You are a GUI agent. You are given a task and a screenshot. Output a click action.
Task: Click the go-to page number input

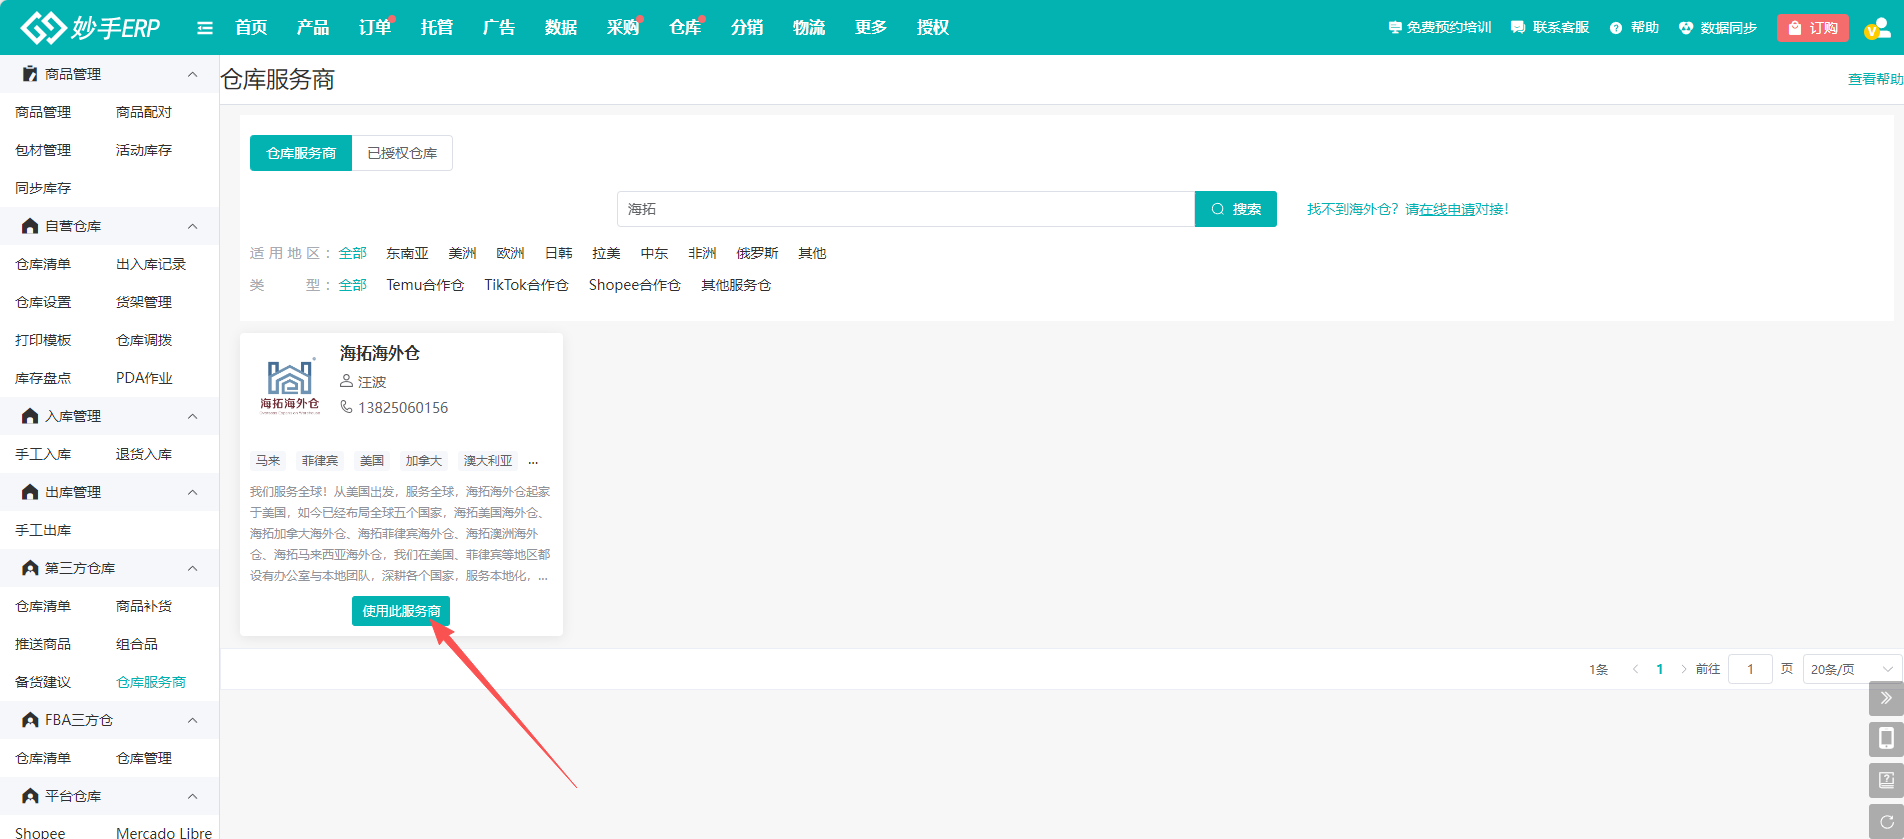[1750, 669]
